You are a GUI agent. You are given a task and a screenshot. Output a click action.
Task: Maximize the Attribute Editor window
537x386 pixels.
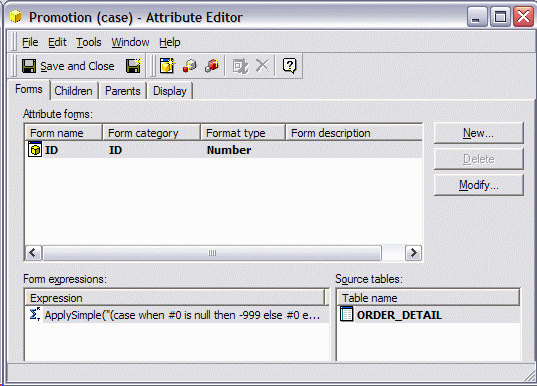coord(500,17)
